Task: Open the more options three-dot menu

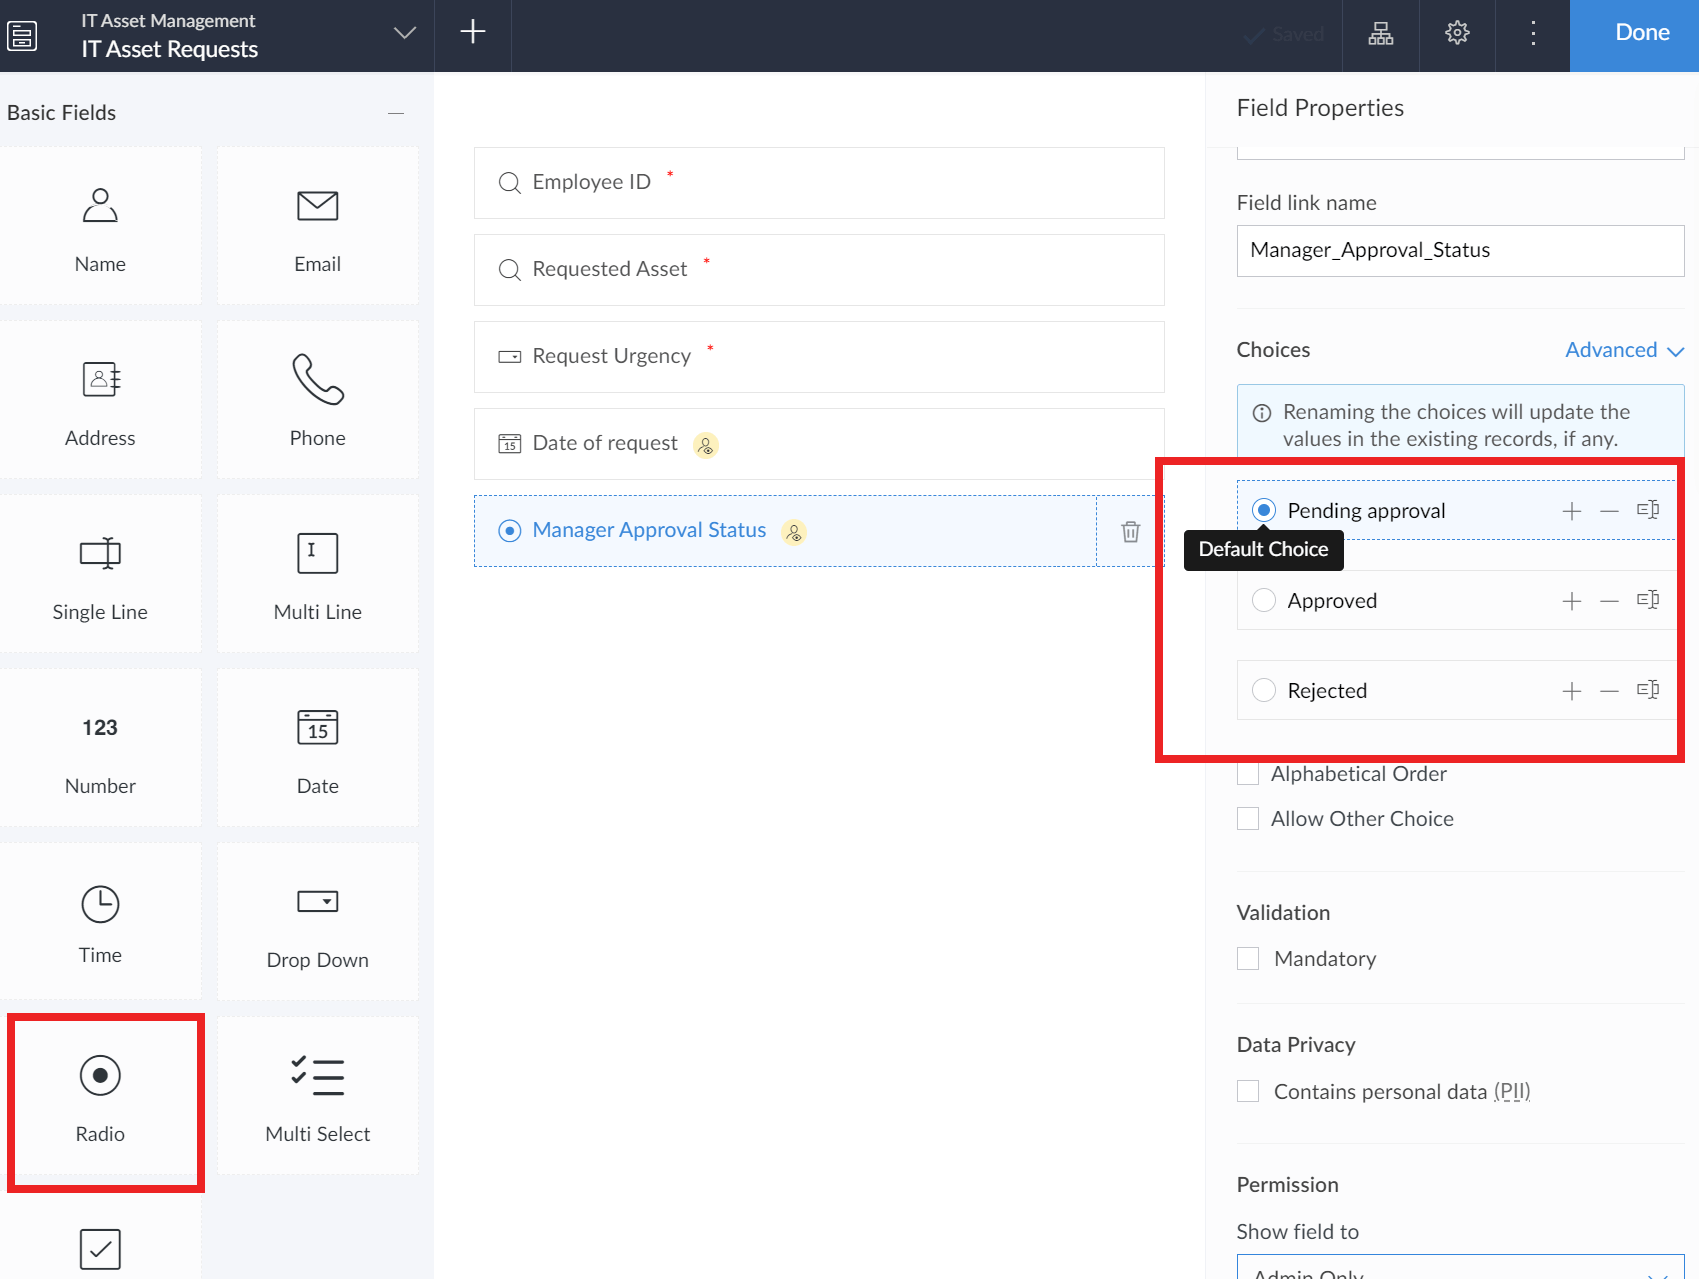Action: click(x=1533, y=33)
